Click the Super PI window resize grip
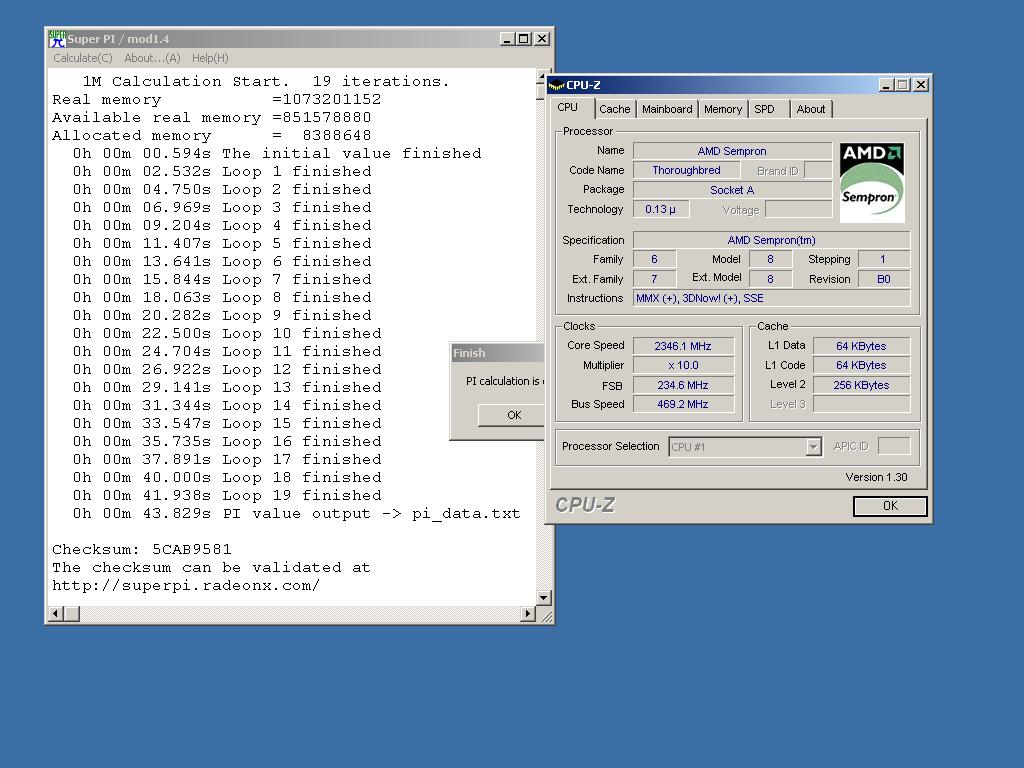1024x768 pixels. (545, 615)
